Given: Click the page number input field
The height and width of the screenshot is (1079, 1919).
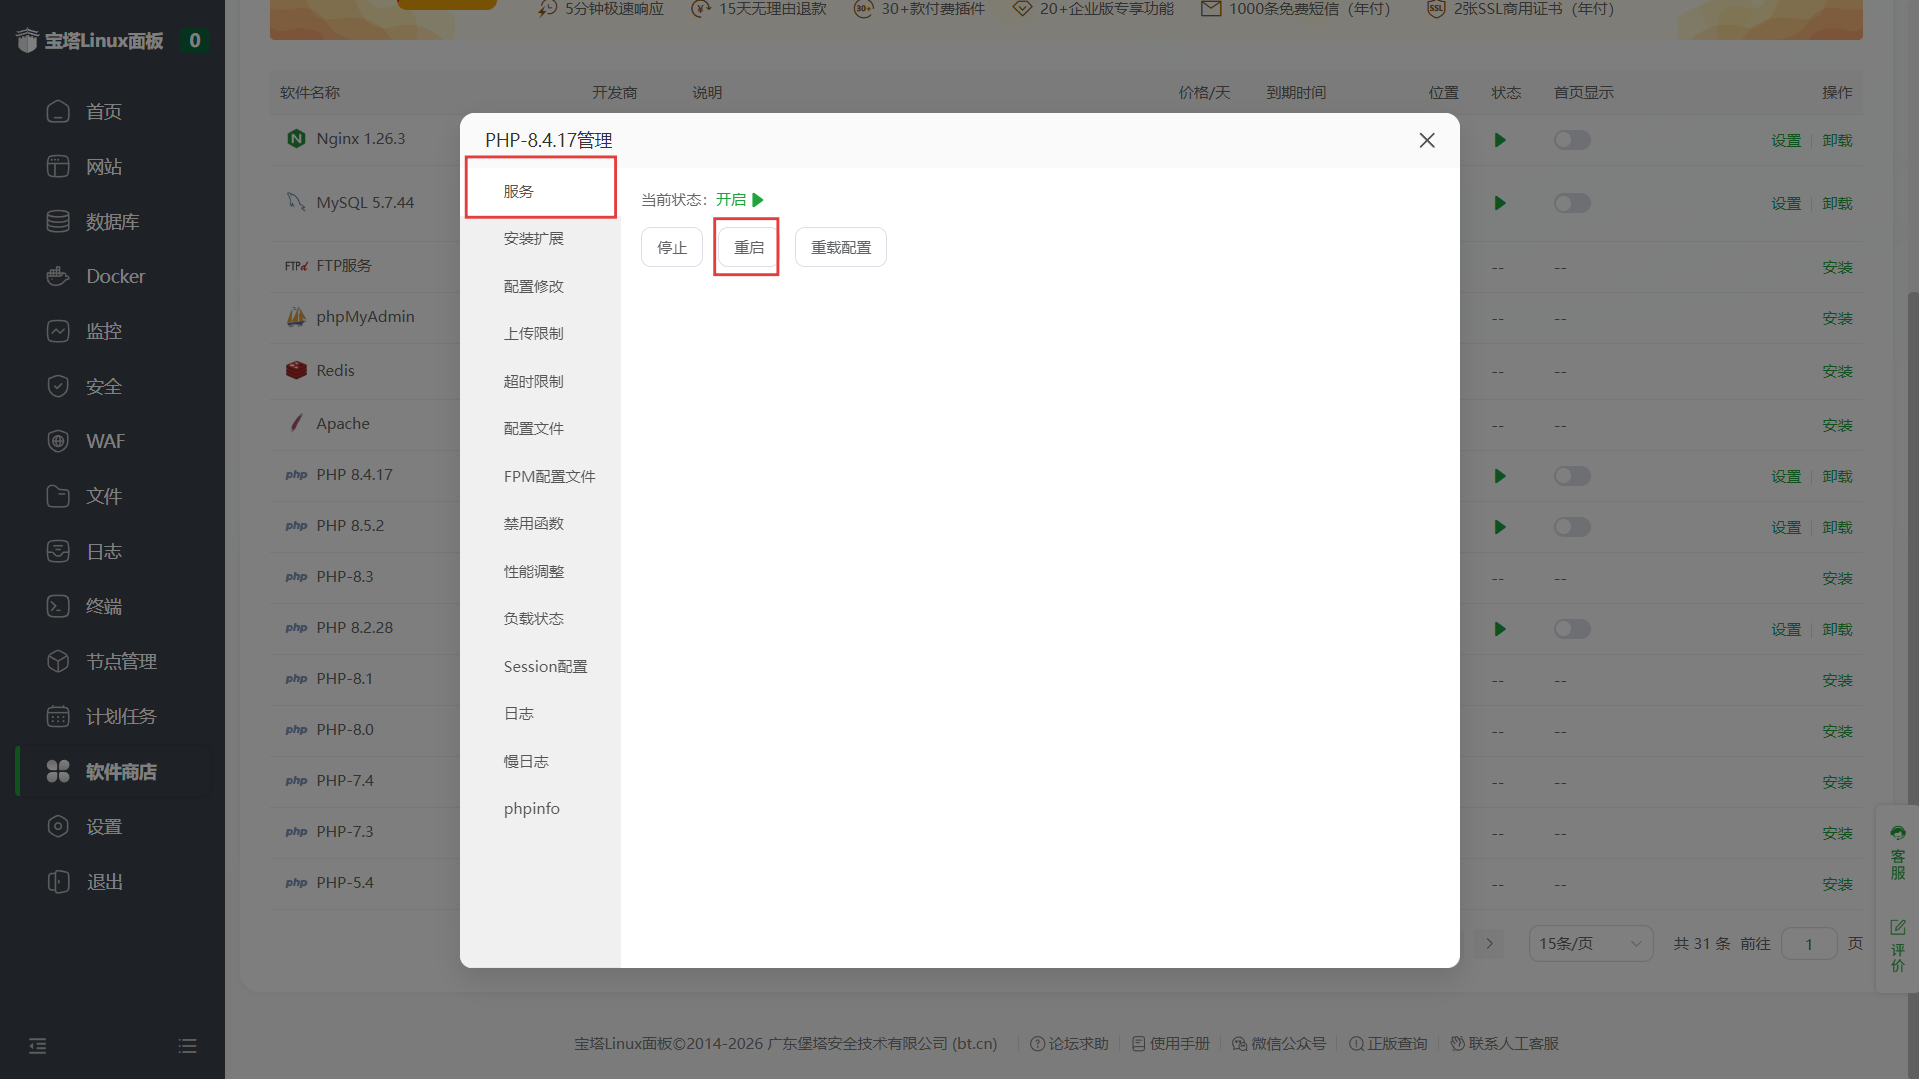Looking at the screenshot, I should pos(1809,943).
